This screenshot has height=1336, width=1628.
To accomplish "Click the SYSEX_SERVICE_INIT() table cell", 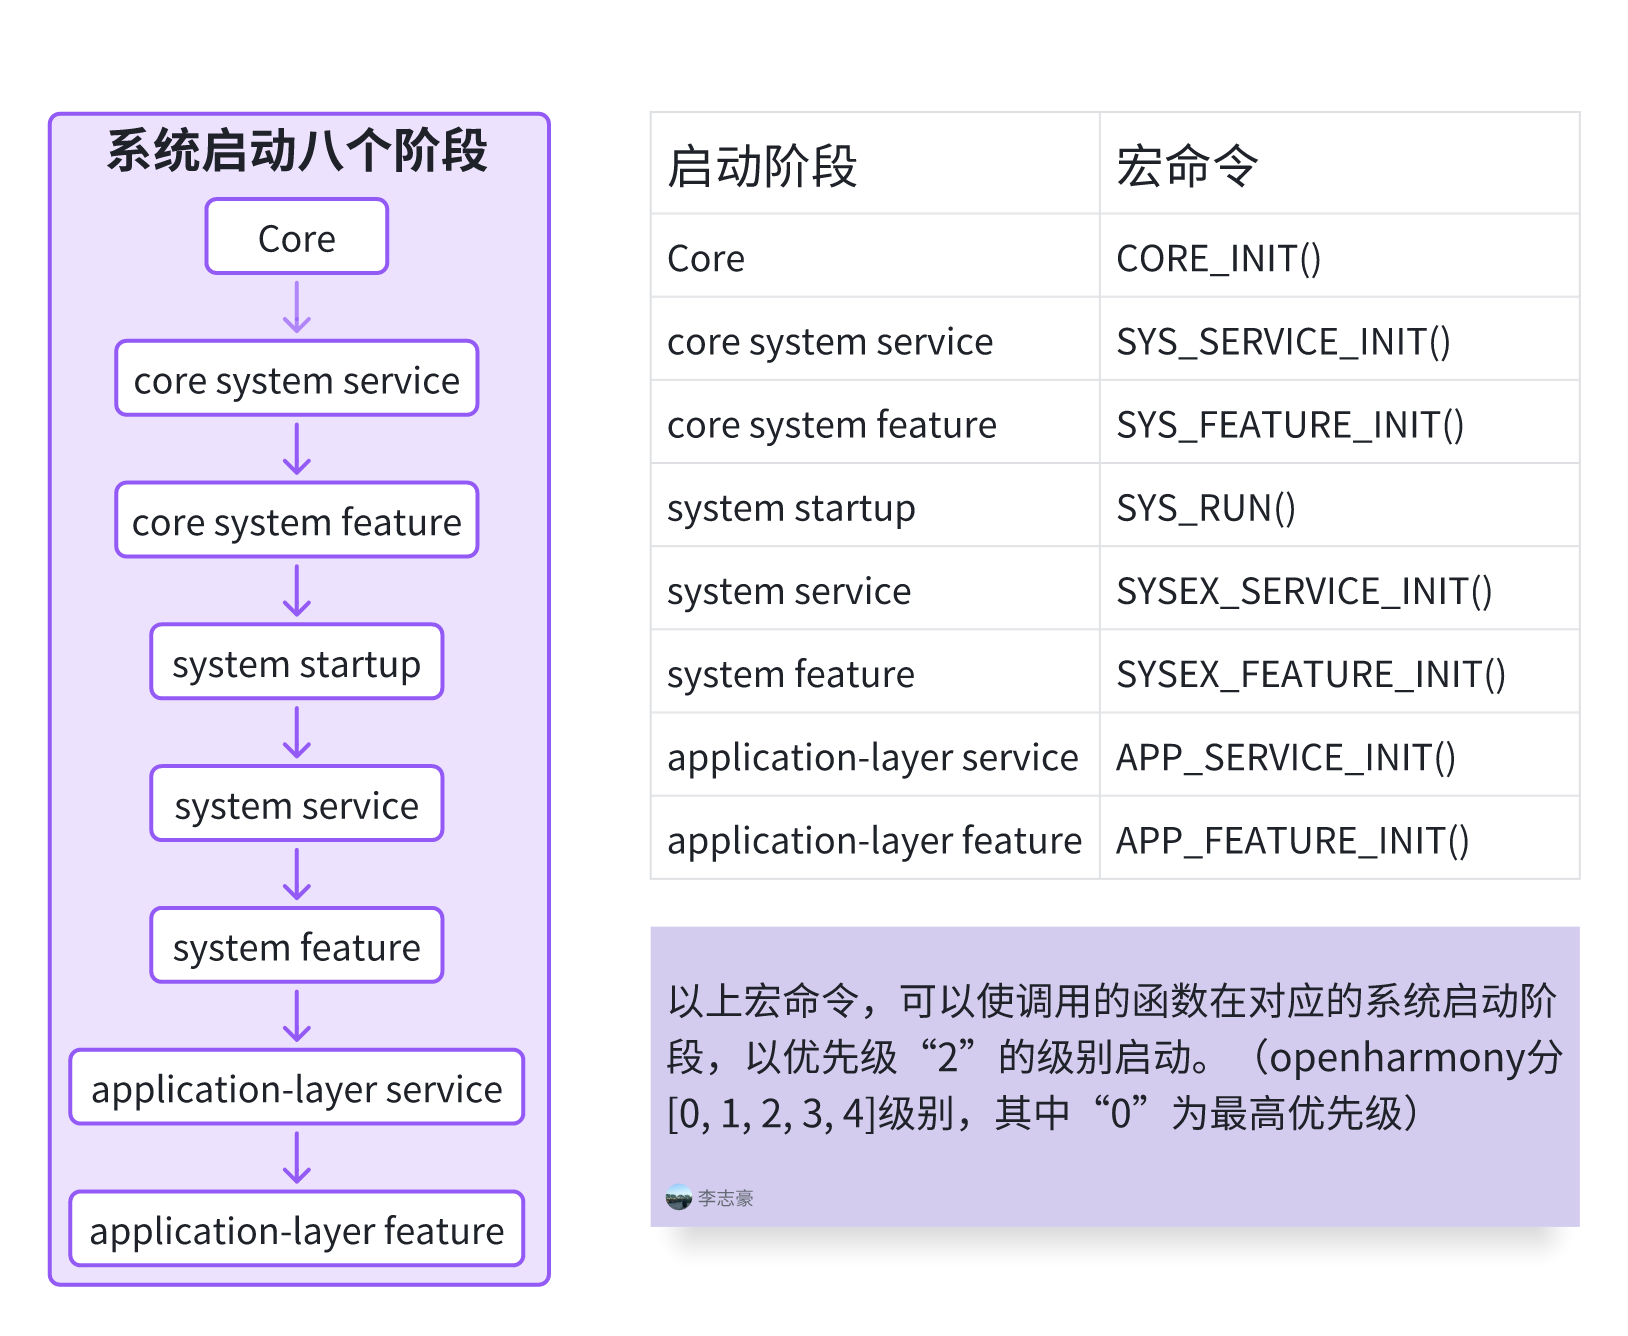I will coord(1338,590).
